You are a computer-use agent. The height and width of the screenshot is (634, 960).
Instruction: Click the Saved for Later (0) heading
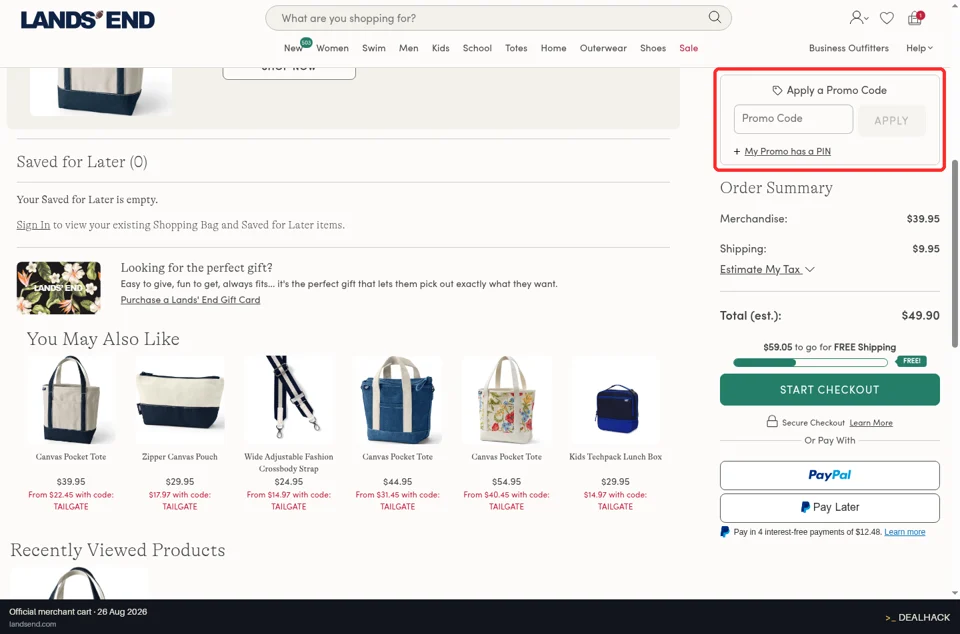pos(82,162)
